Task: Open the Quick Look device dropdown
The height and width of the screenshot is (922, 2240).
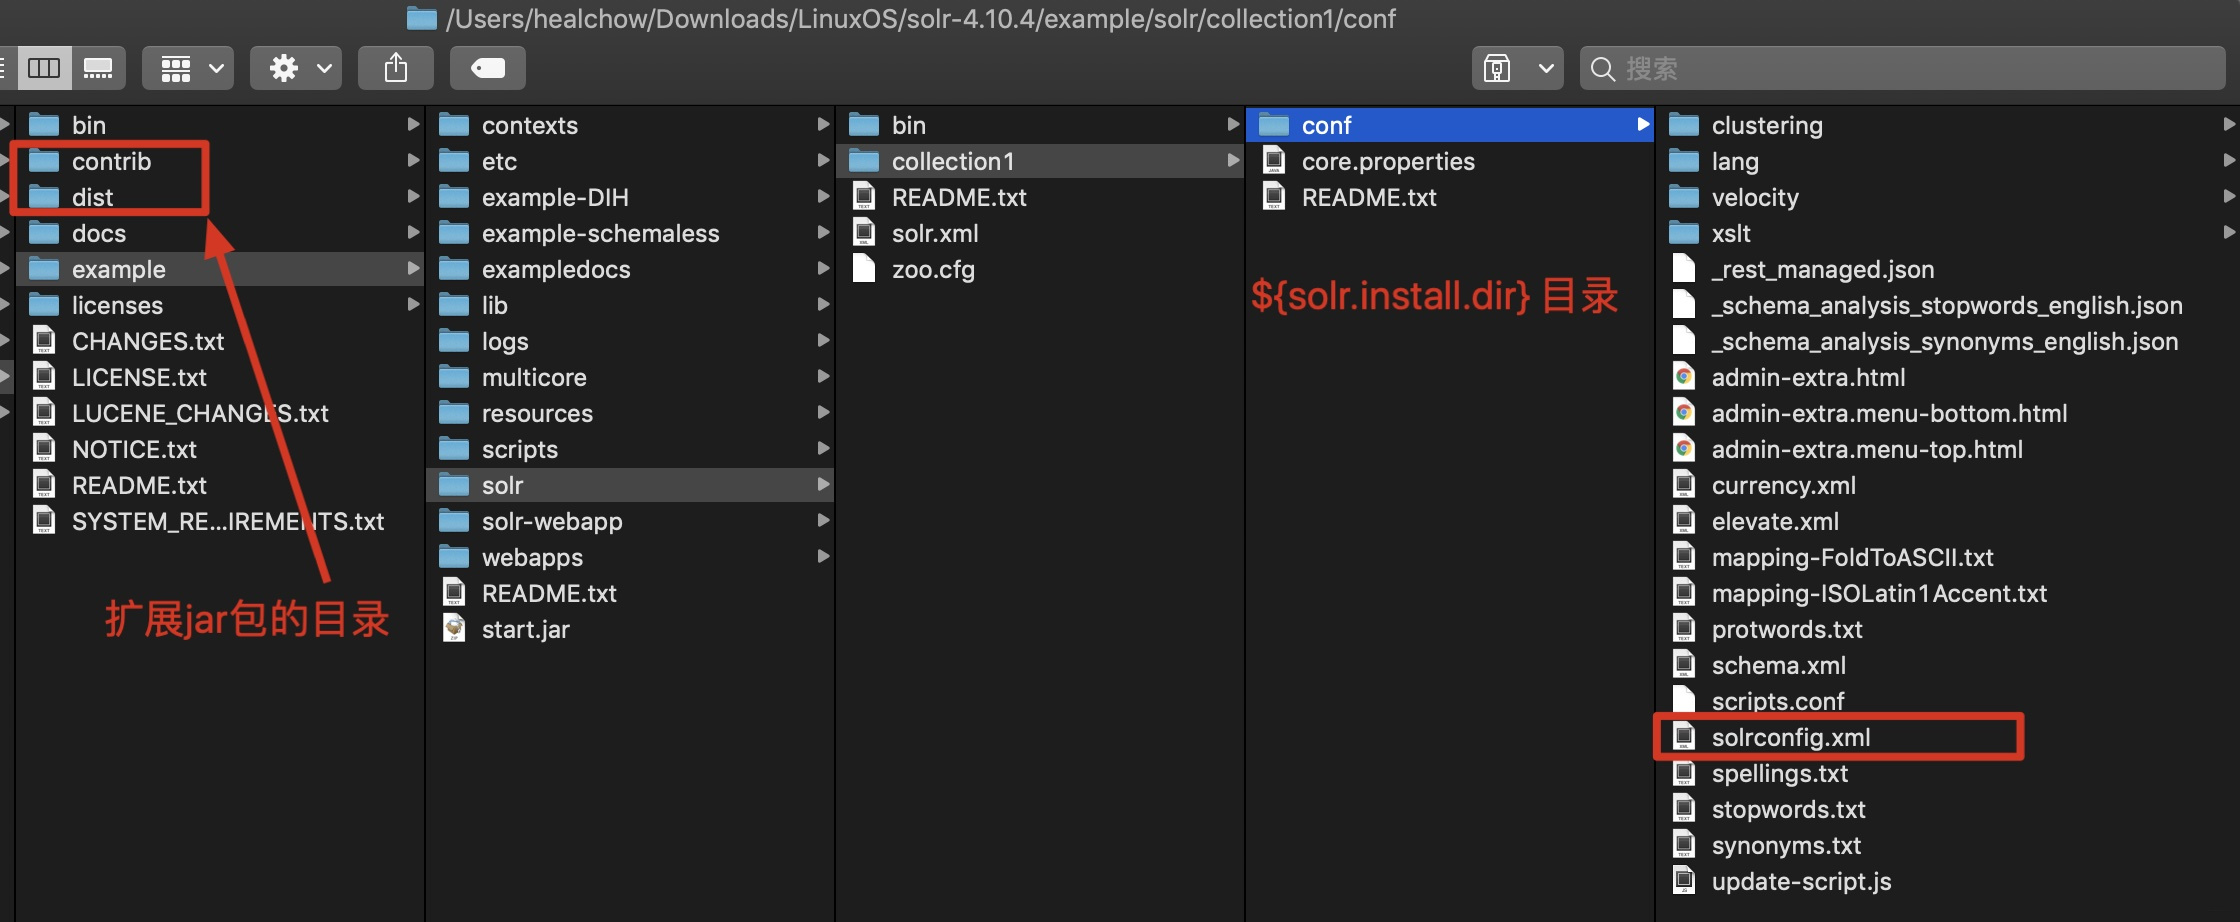Action: (1518, 68)
